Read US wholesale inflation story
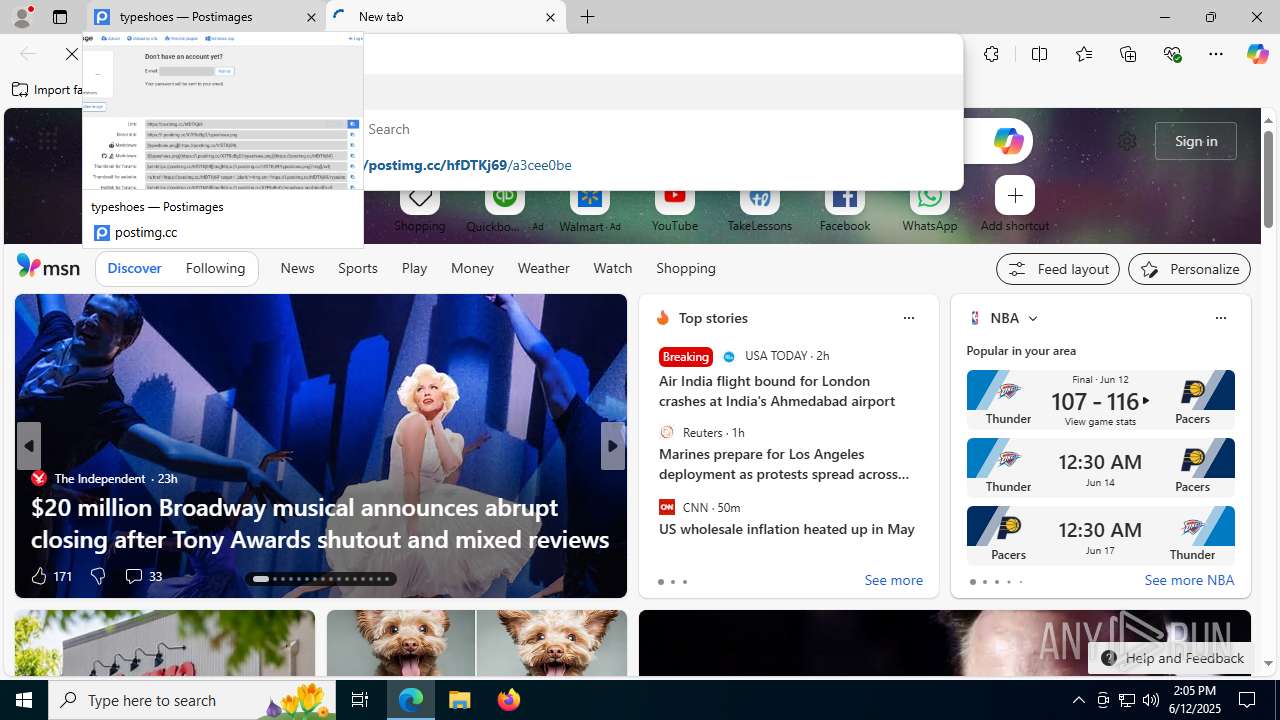1280x720 pixels. point(787,529)
